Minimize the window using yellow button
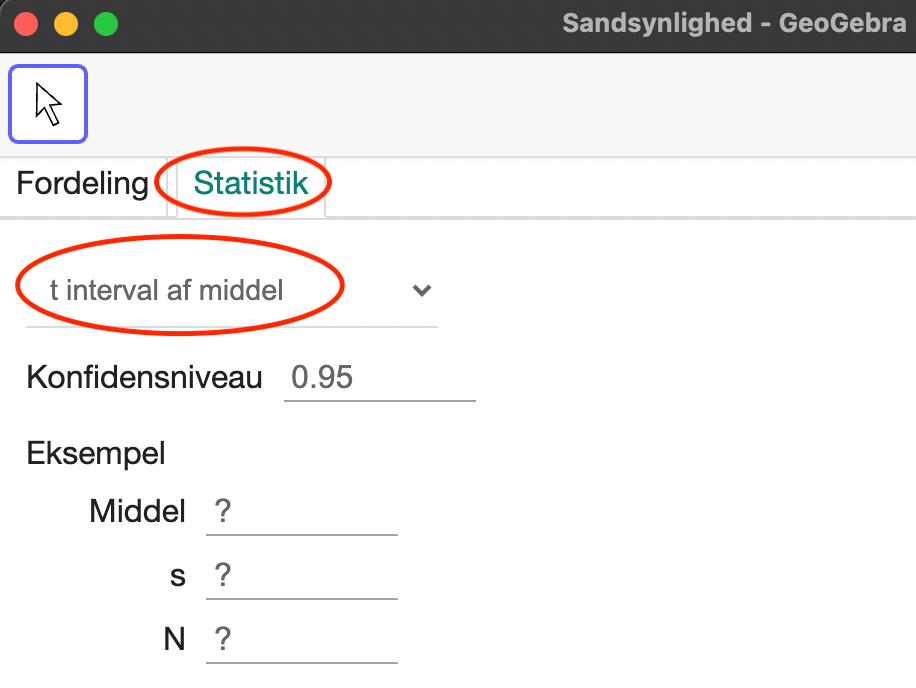Image resolution: width=916 pixels, height=688 pixels. pos(66,25)
